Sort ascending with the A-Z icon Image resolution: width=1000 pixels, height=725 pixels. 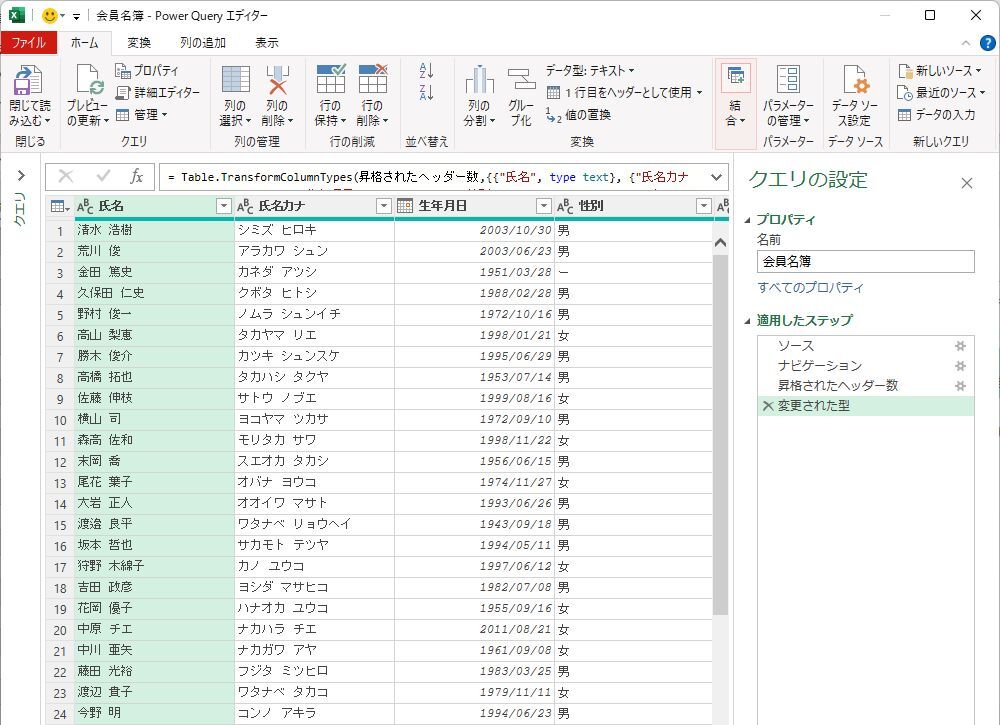pos(427,71)
